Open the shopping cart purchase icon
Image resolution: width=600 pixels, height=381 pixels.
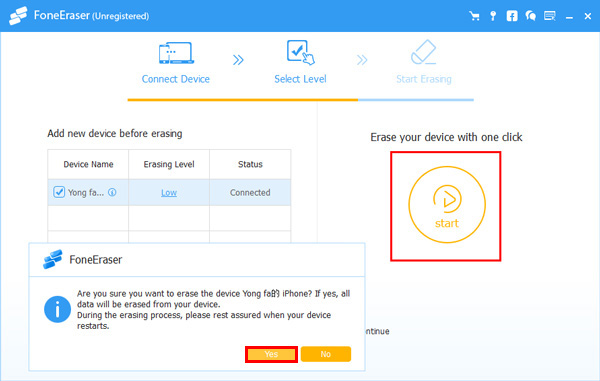click(x=474, y=16)
